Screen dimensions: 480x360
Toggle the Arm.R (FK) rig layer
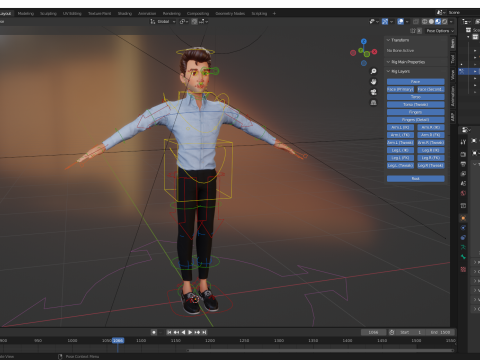[x=431, y=135]
